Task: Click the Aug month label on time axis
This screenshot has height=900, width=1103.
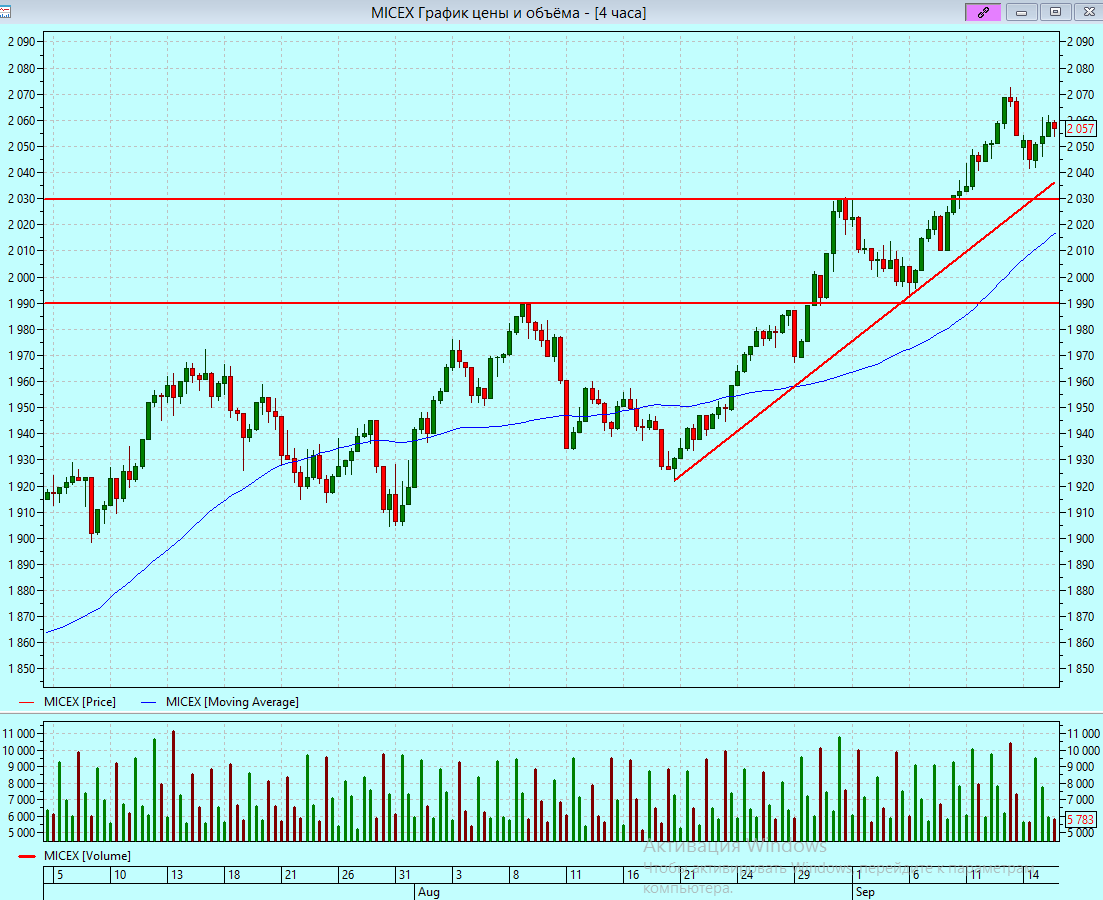Action: (x=428, y=892)
